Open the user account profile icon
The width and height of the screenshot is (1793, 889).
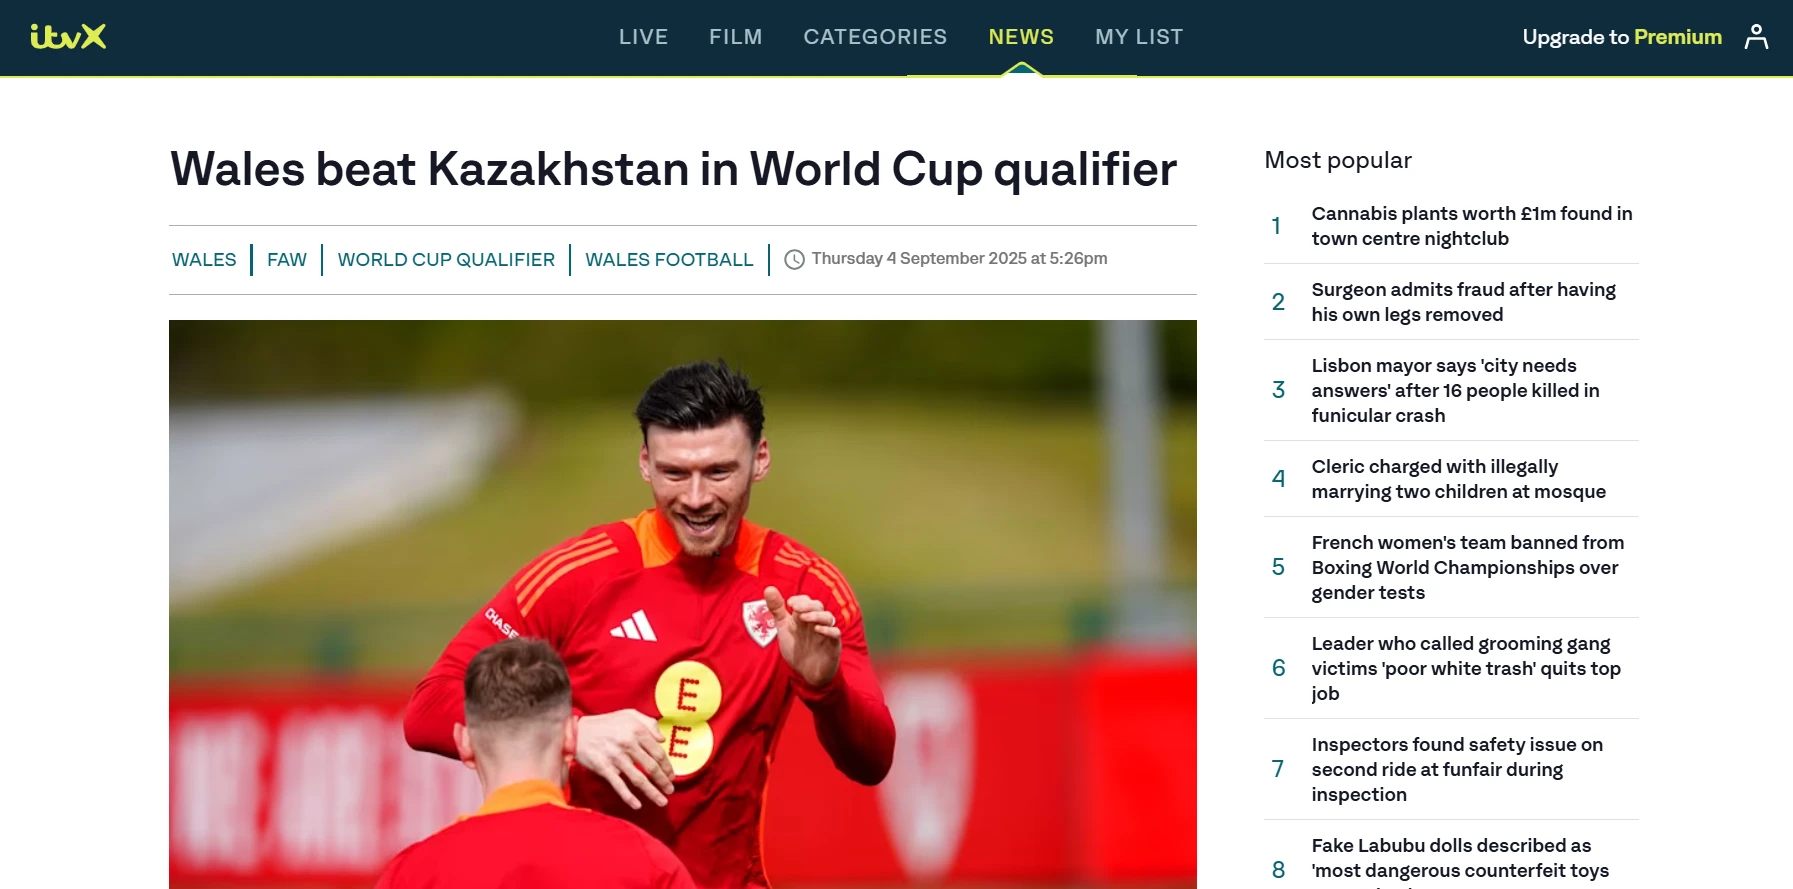pyautogui.click(x=1756, y=37)
